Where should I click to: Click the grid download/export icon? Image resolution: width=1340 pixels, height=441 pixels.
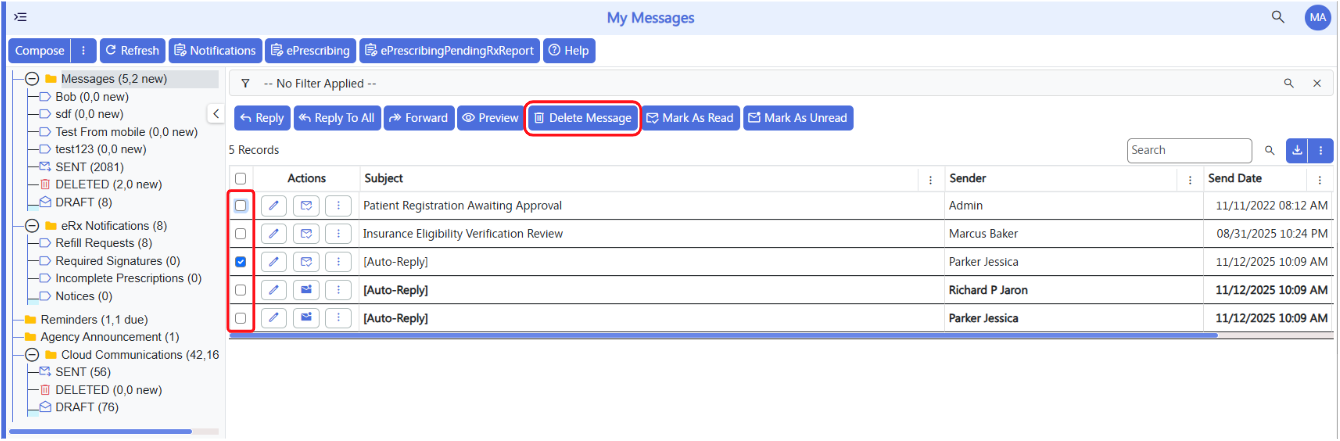tap(1298, 150)
